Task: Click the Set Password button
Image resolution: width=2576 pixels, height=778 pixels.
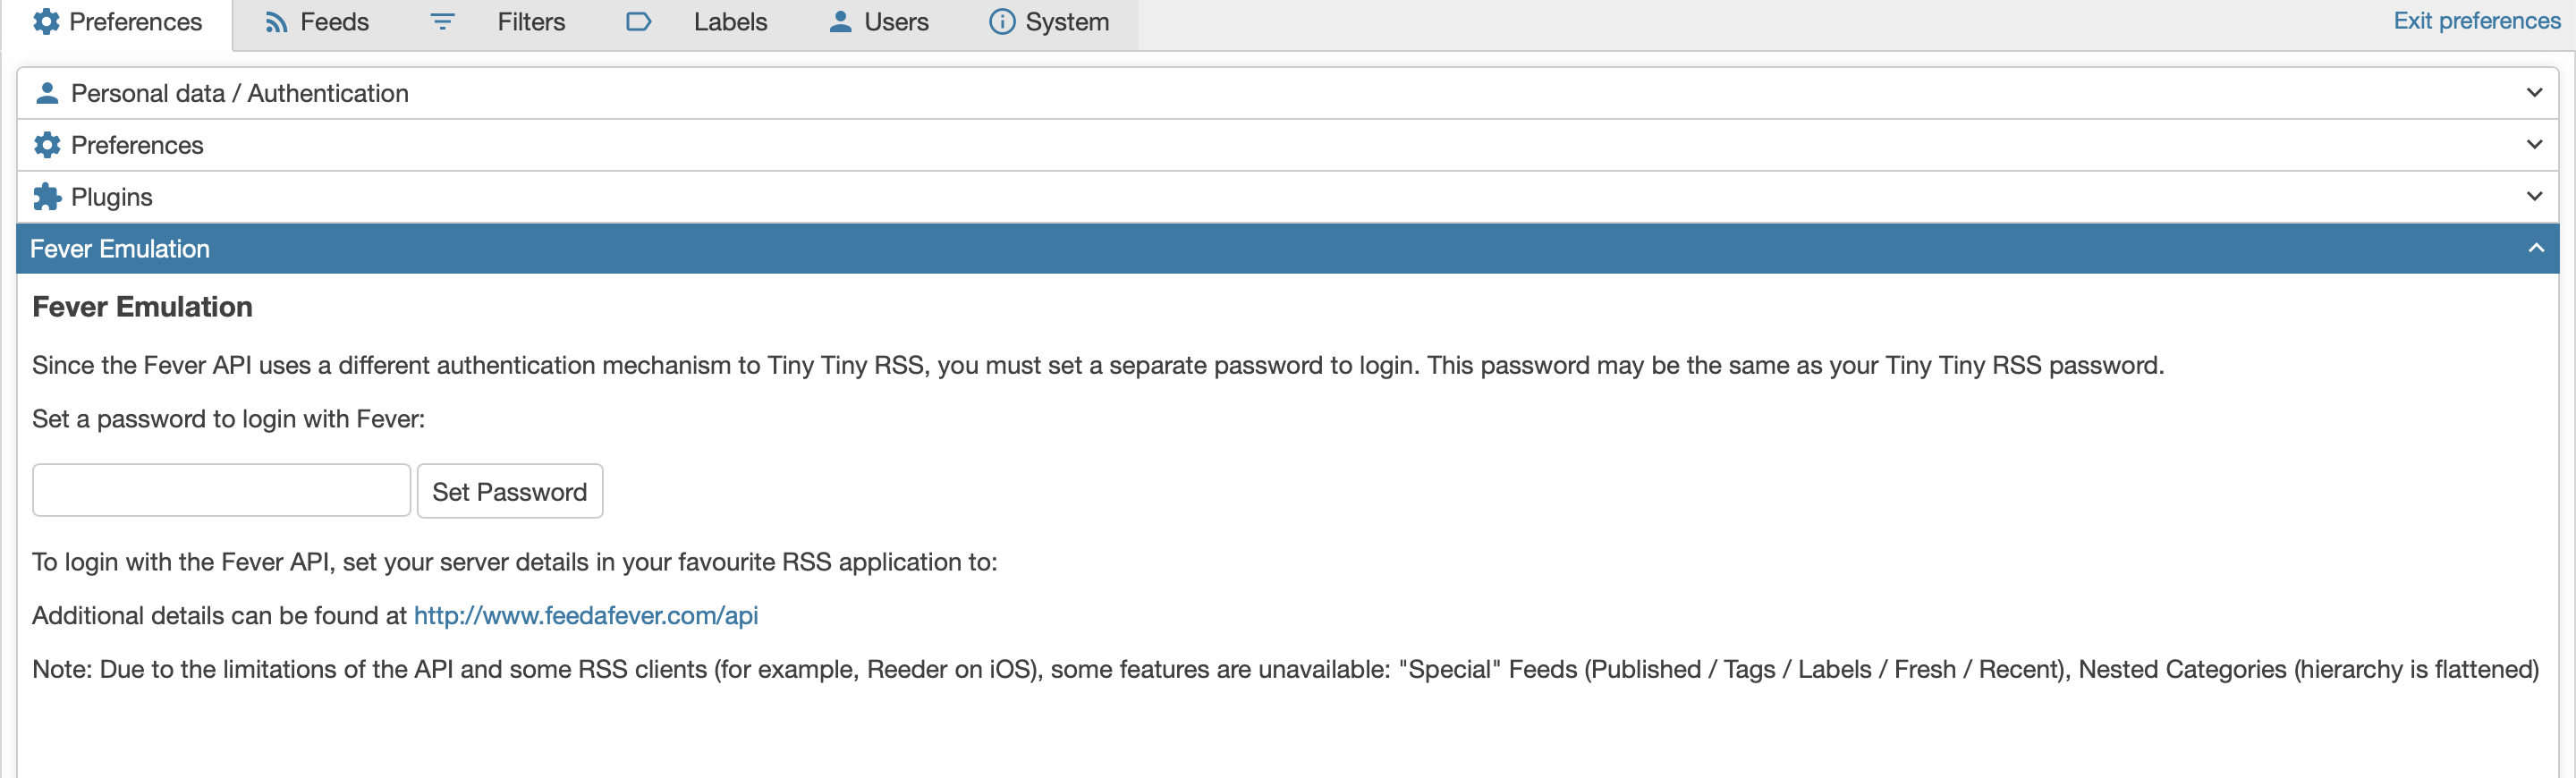Action: tap(510, 491)
